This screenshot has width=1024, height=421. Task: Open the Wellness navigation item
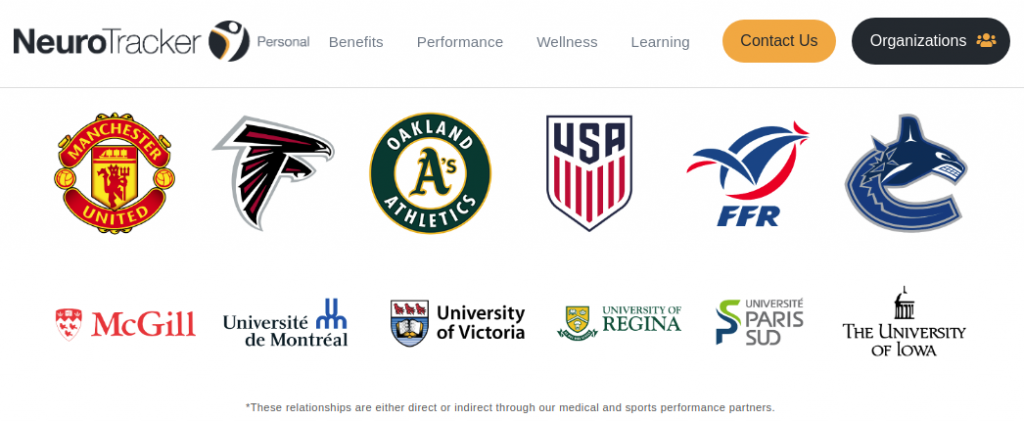[x=567, y=42]
